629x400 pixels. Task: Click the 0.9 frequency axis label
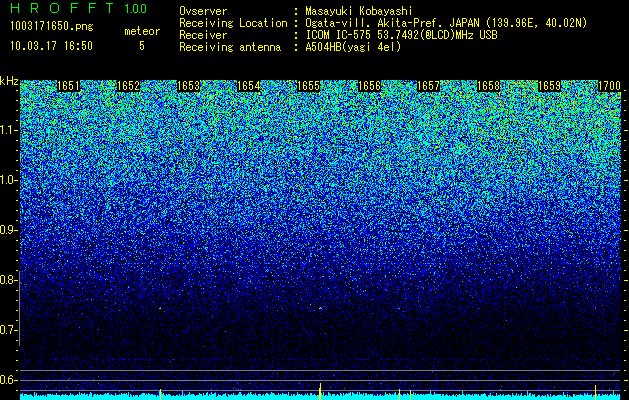(x=8, y=230)
